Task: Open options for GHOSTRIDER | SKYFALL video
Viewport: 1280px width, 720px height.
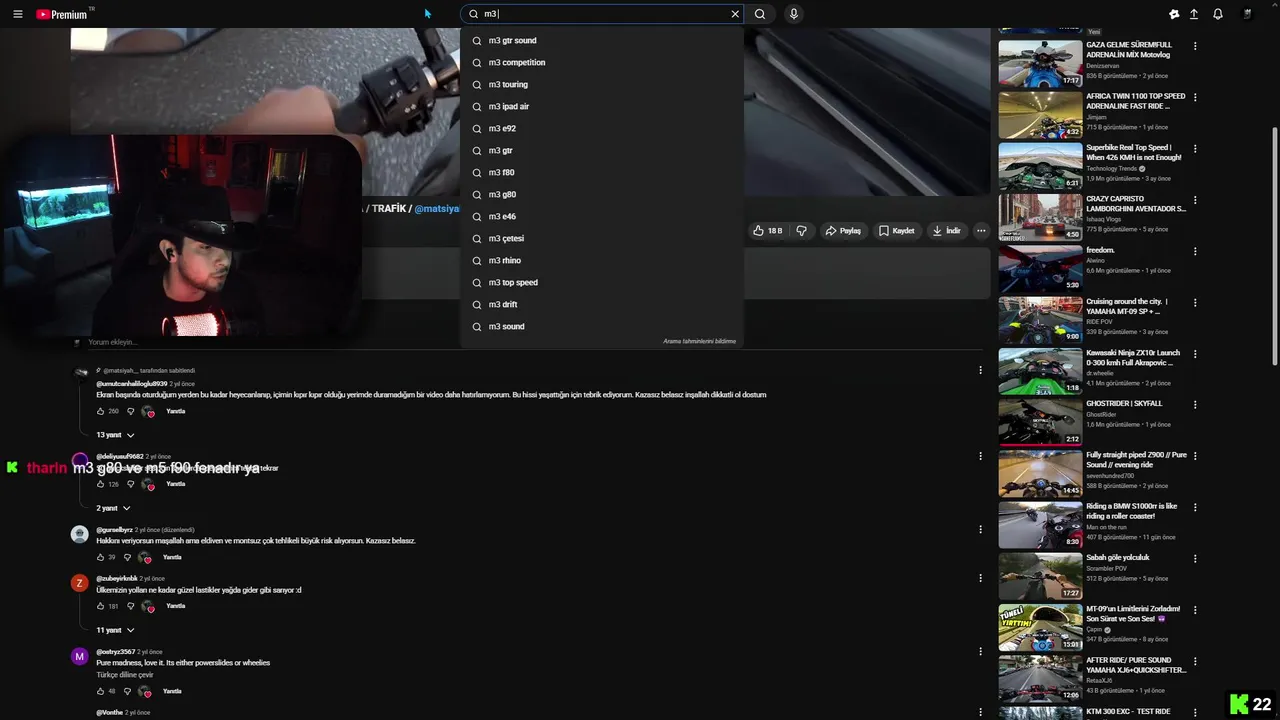Action: tap(1195, 404)
